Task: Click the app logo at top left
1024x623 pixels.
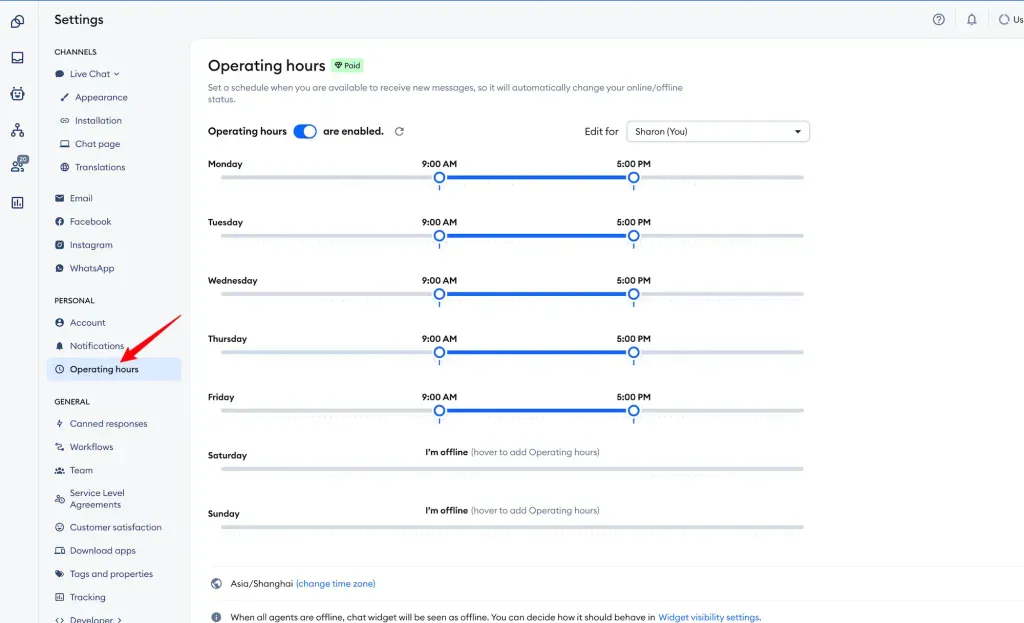Action: (18, 22)
